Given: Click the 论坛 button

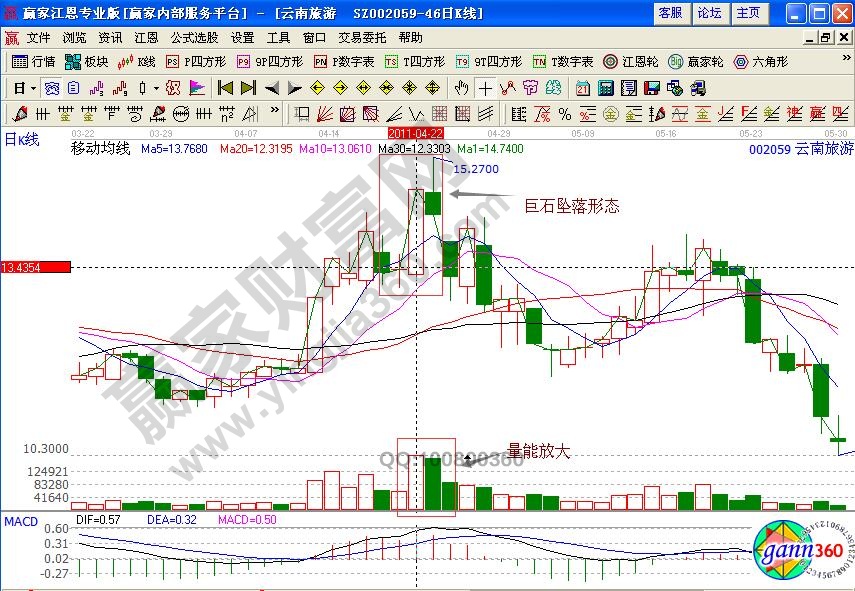Looking at the screenshot, I should coord(709,13).
